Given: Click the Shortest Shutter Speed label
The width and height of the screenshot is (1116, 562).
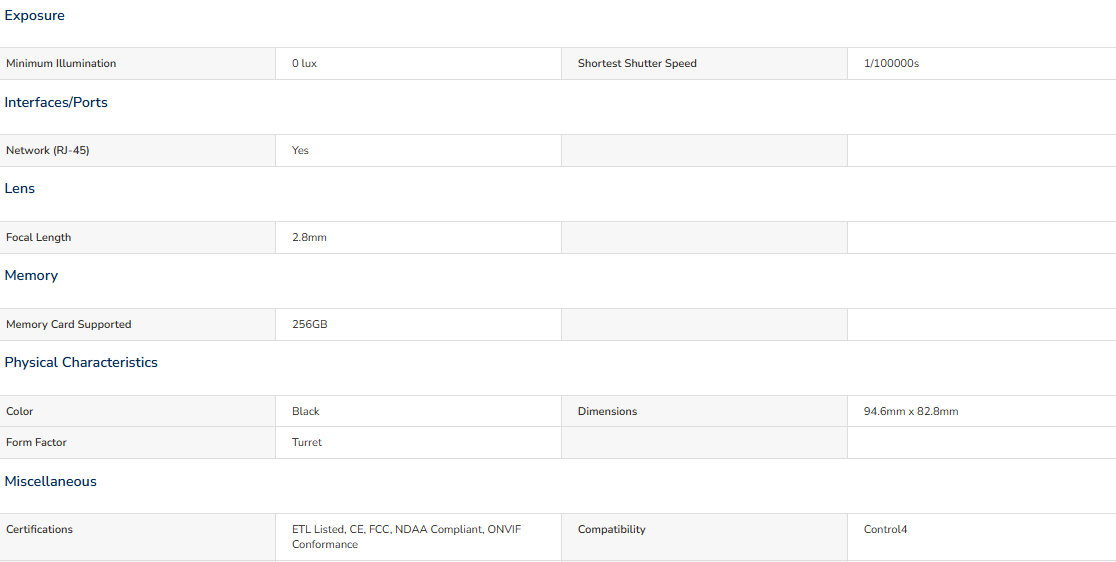Looking at the screenshot, I should (637, 63).
